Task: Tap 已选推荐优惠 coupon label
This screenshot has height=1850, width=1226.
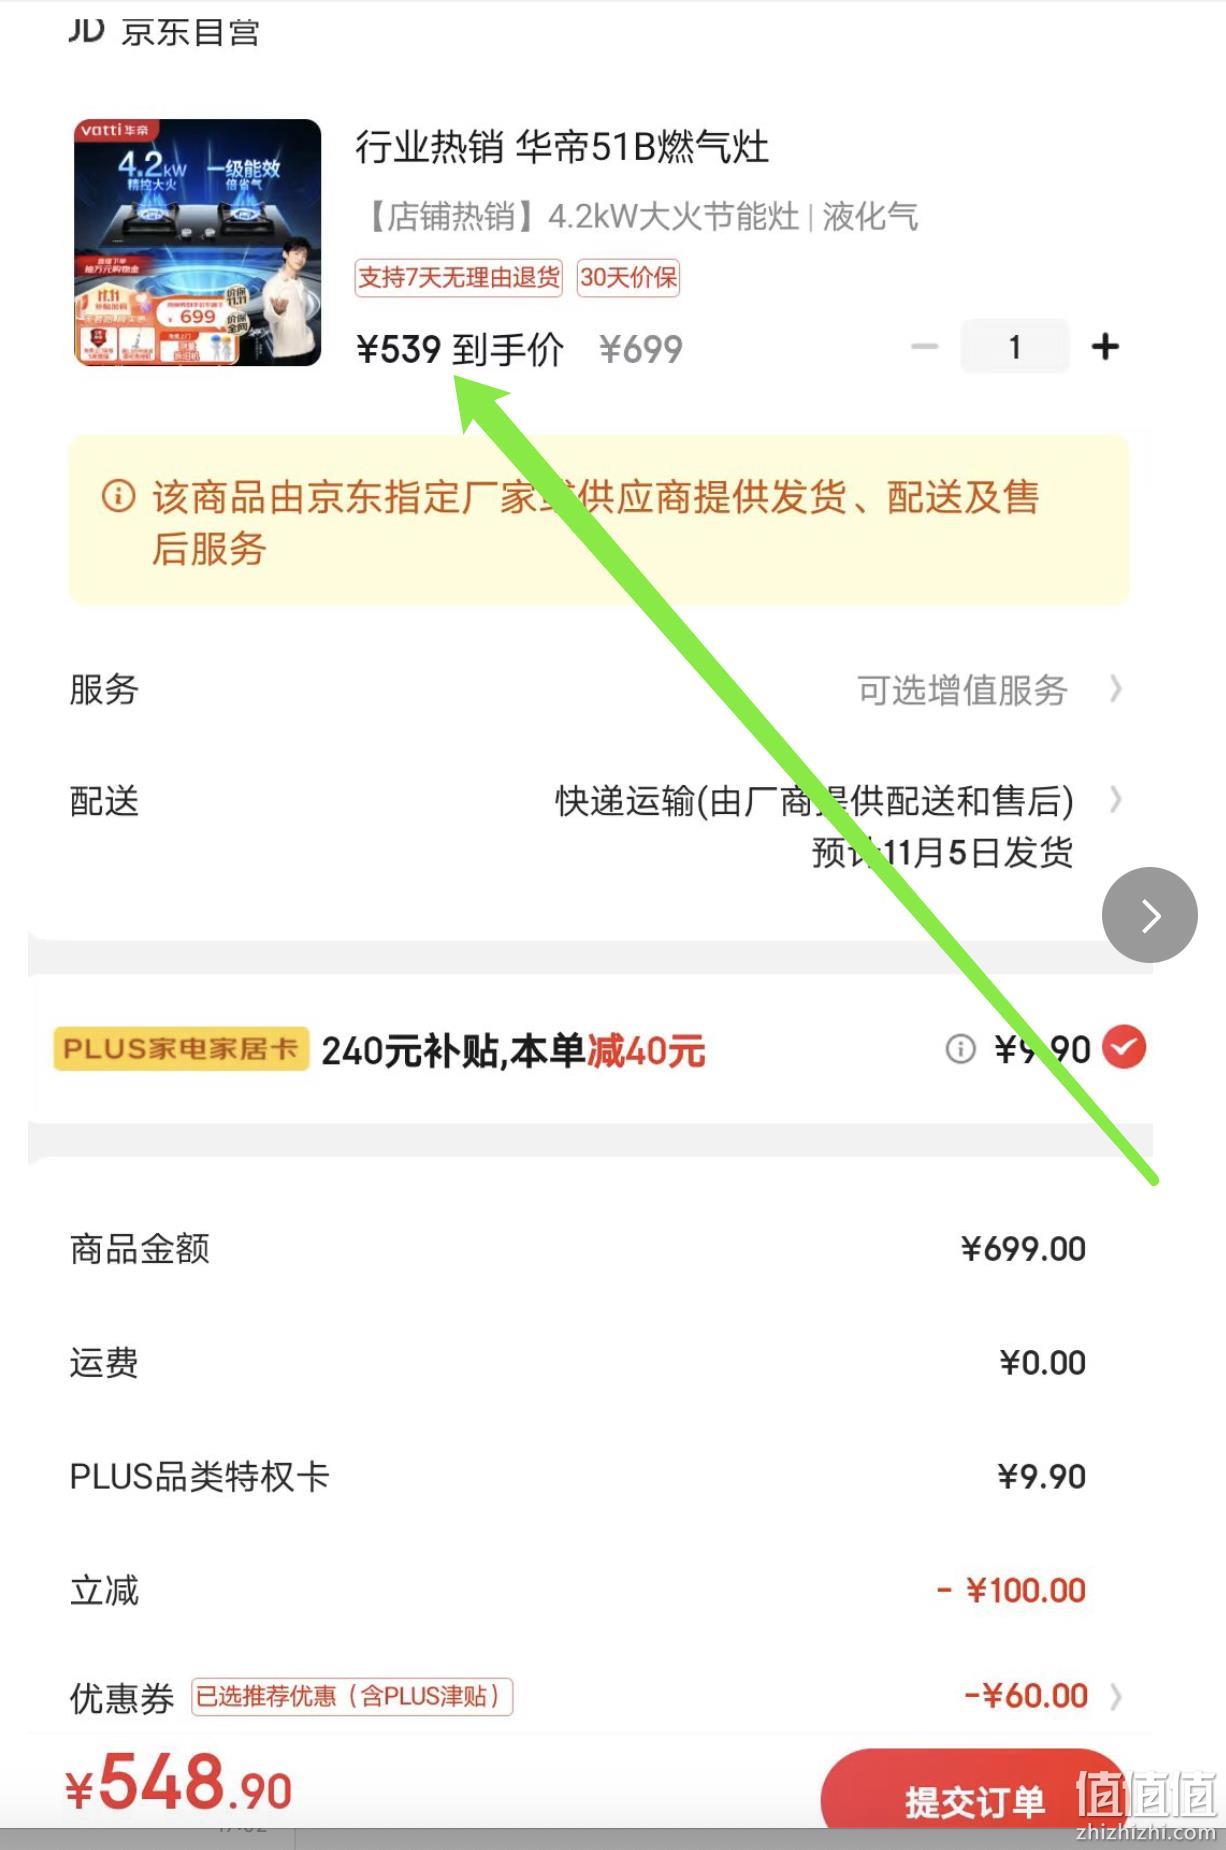Action: pyautogui.click(x=351, y=1697)
